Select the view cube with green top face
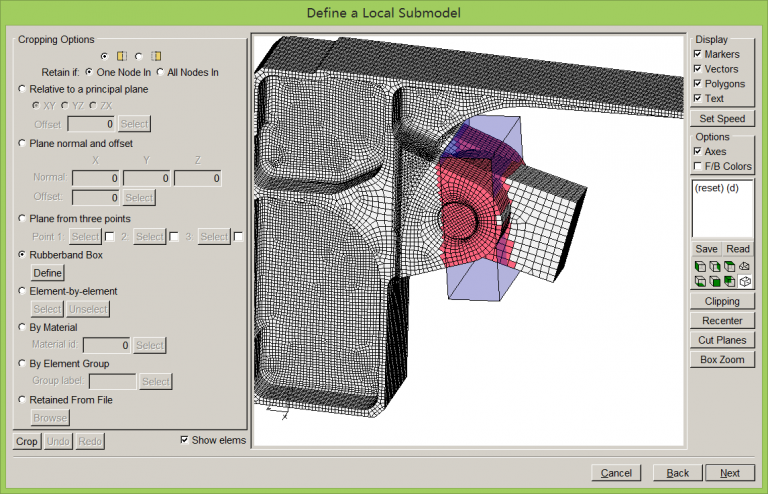The width and height of the screenshot is (768, 494). [x=729, y=266]
